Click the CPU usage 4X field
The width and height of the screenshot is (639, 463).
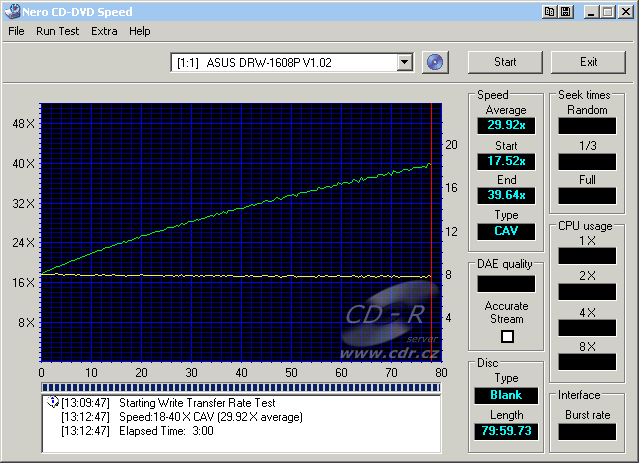pos(587,328)
